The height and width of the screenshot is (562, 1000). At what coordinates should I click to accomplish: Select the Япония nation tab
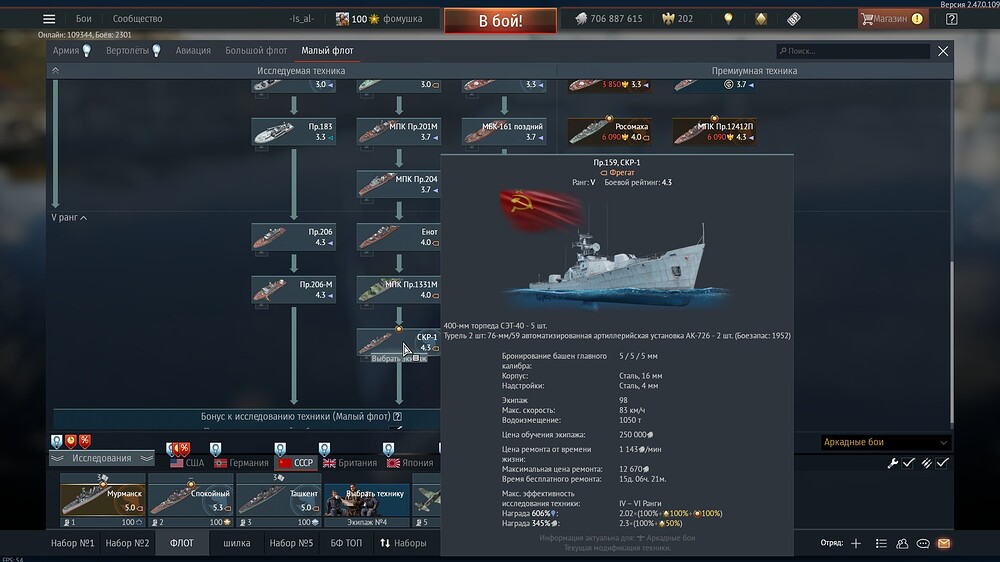[409, 462]
